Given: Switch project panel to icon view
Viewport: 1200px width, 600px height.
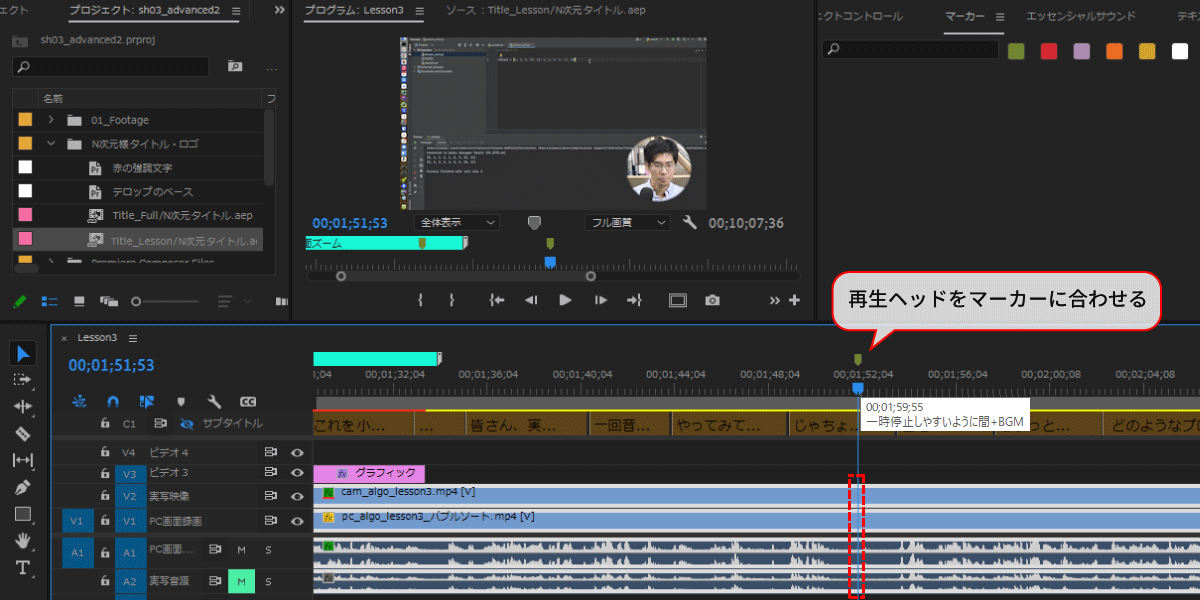Looking at the screenshot, I should [x=79, y=301].
